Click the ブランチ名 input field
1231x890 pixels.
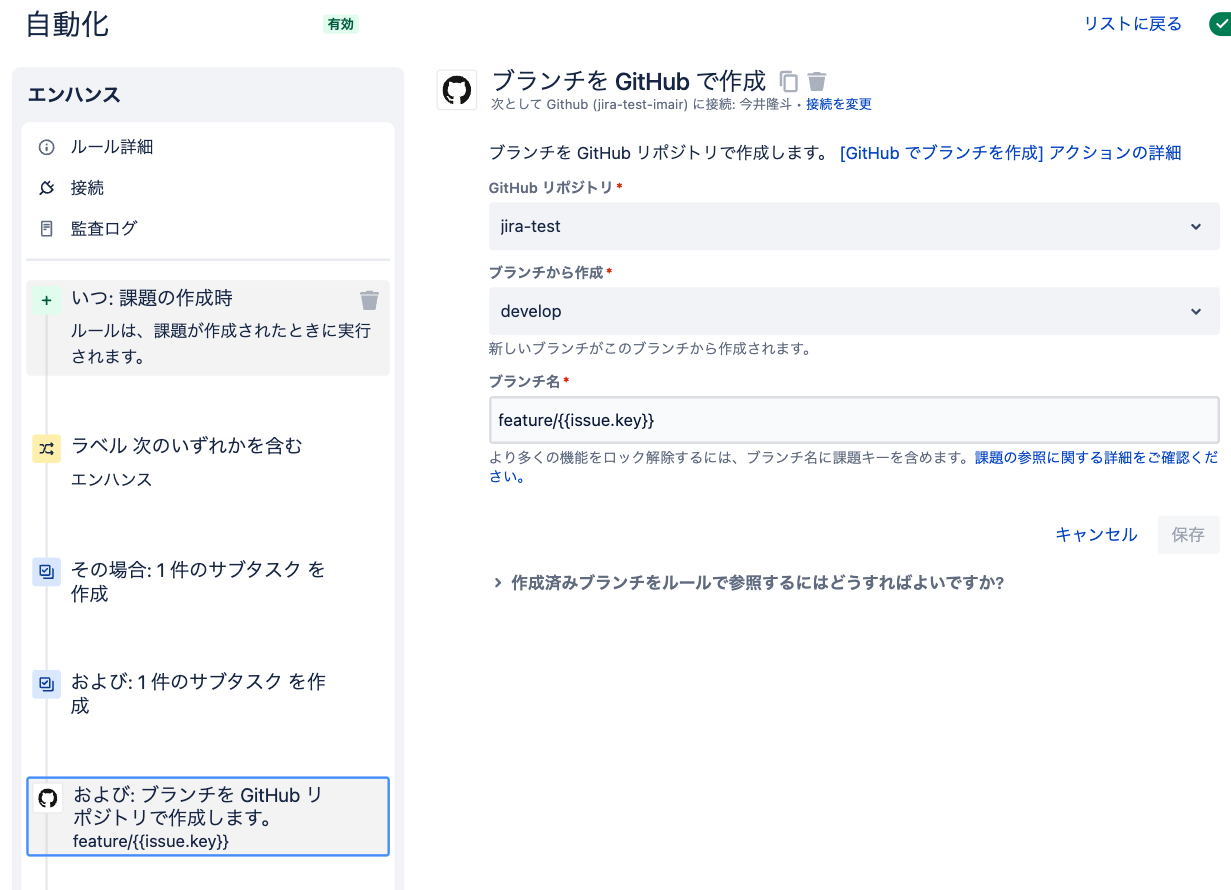[x=854, y=420]
